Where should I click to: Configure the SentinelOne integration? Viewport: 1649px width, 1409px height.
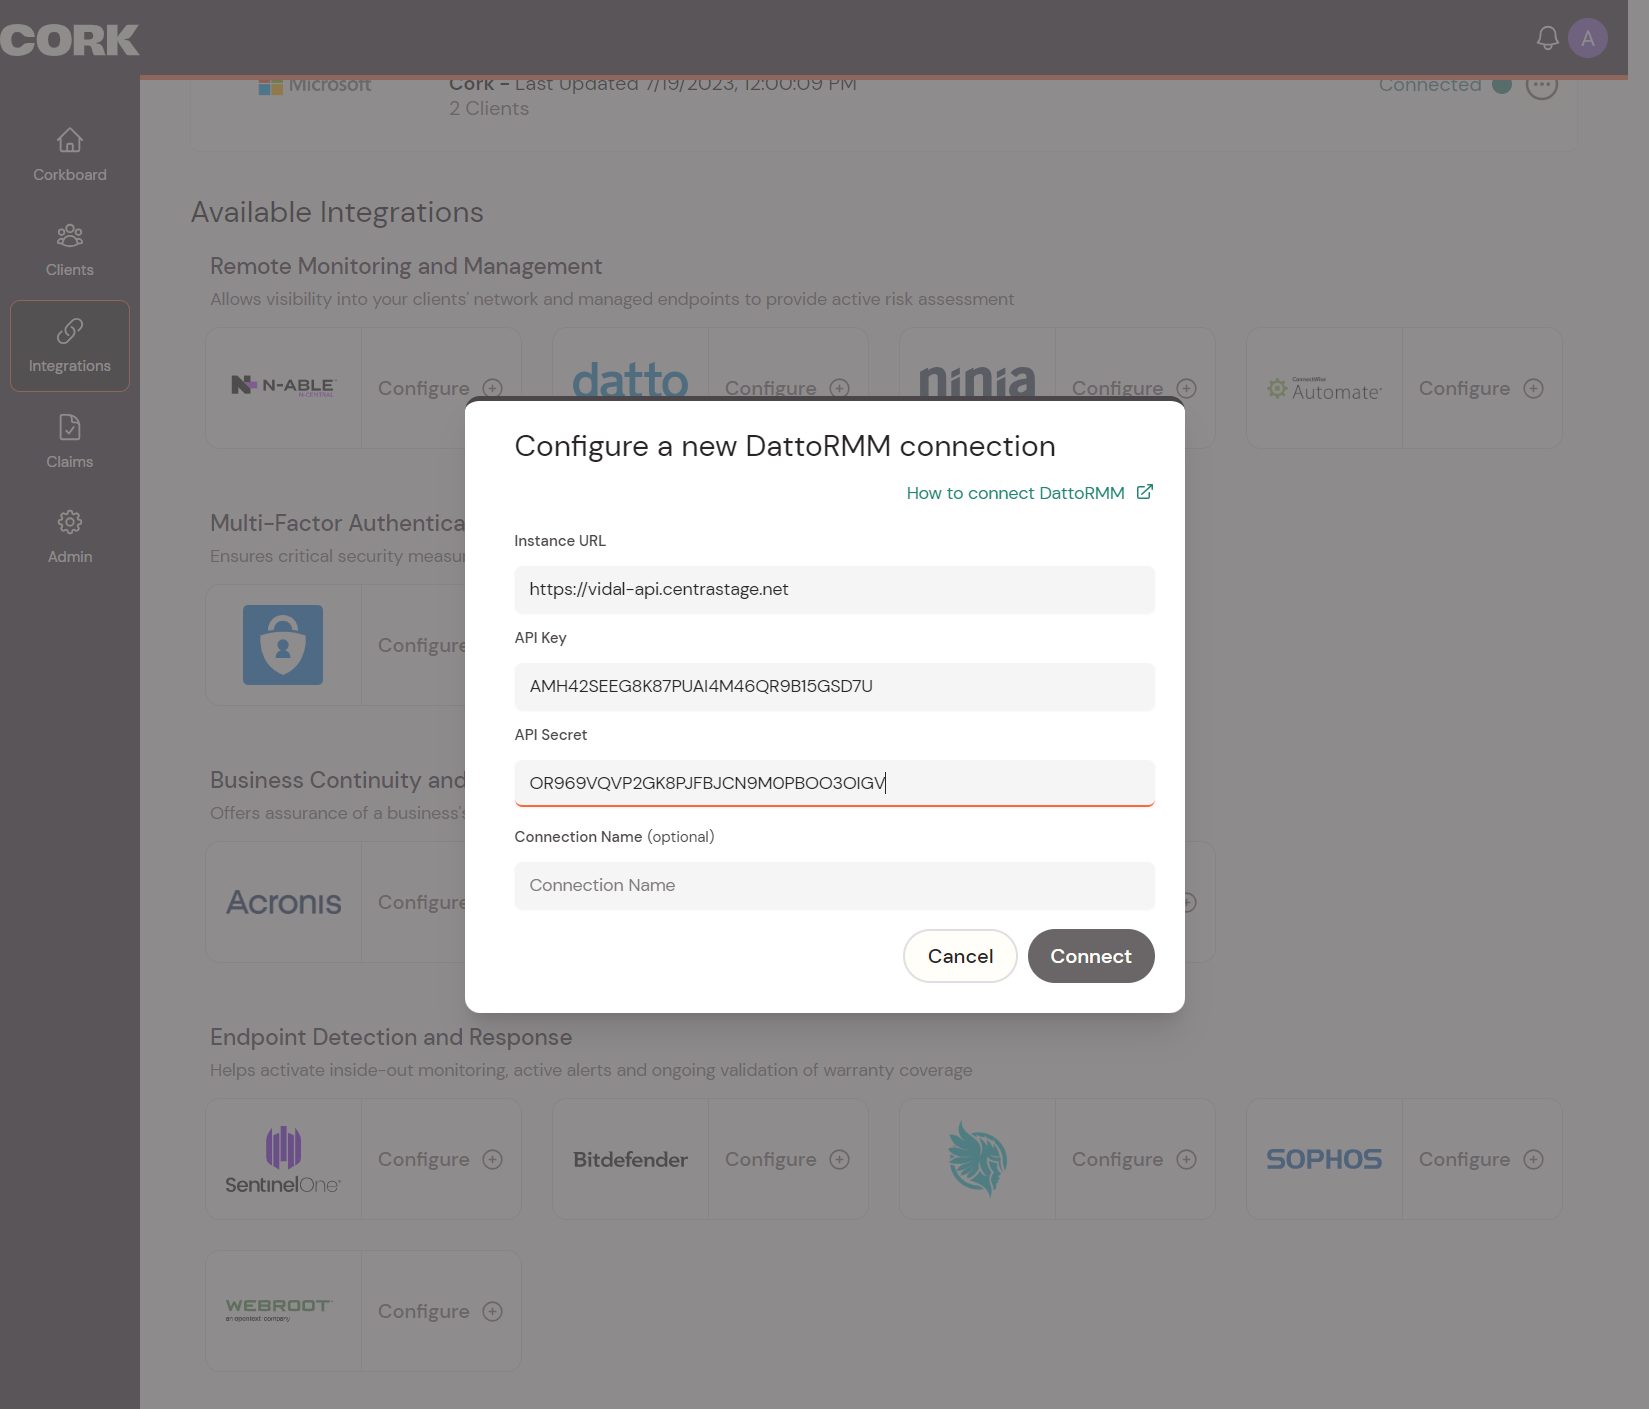click(x=440, y=1159)
